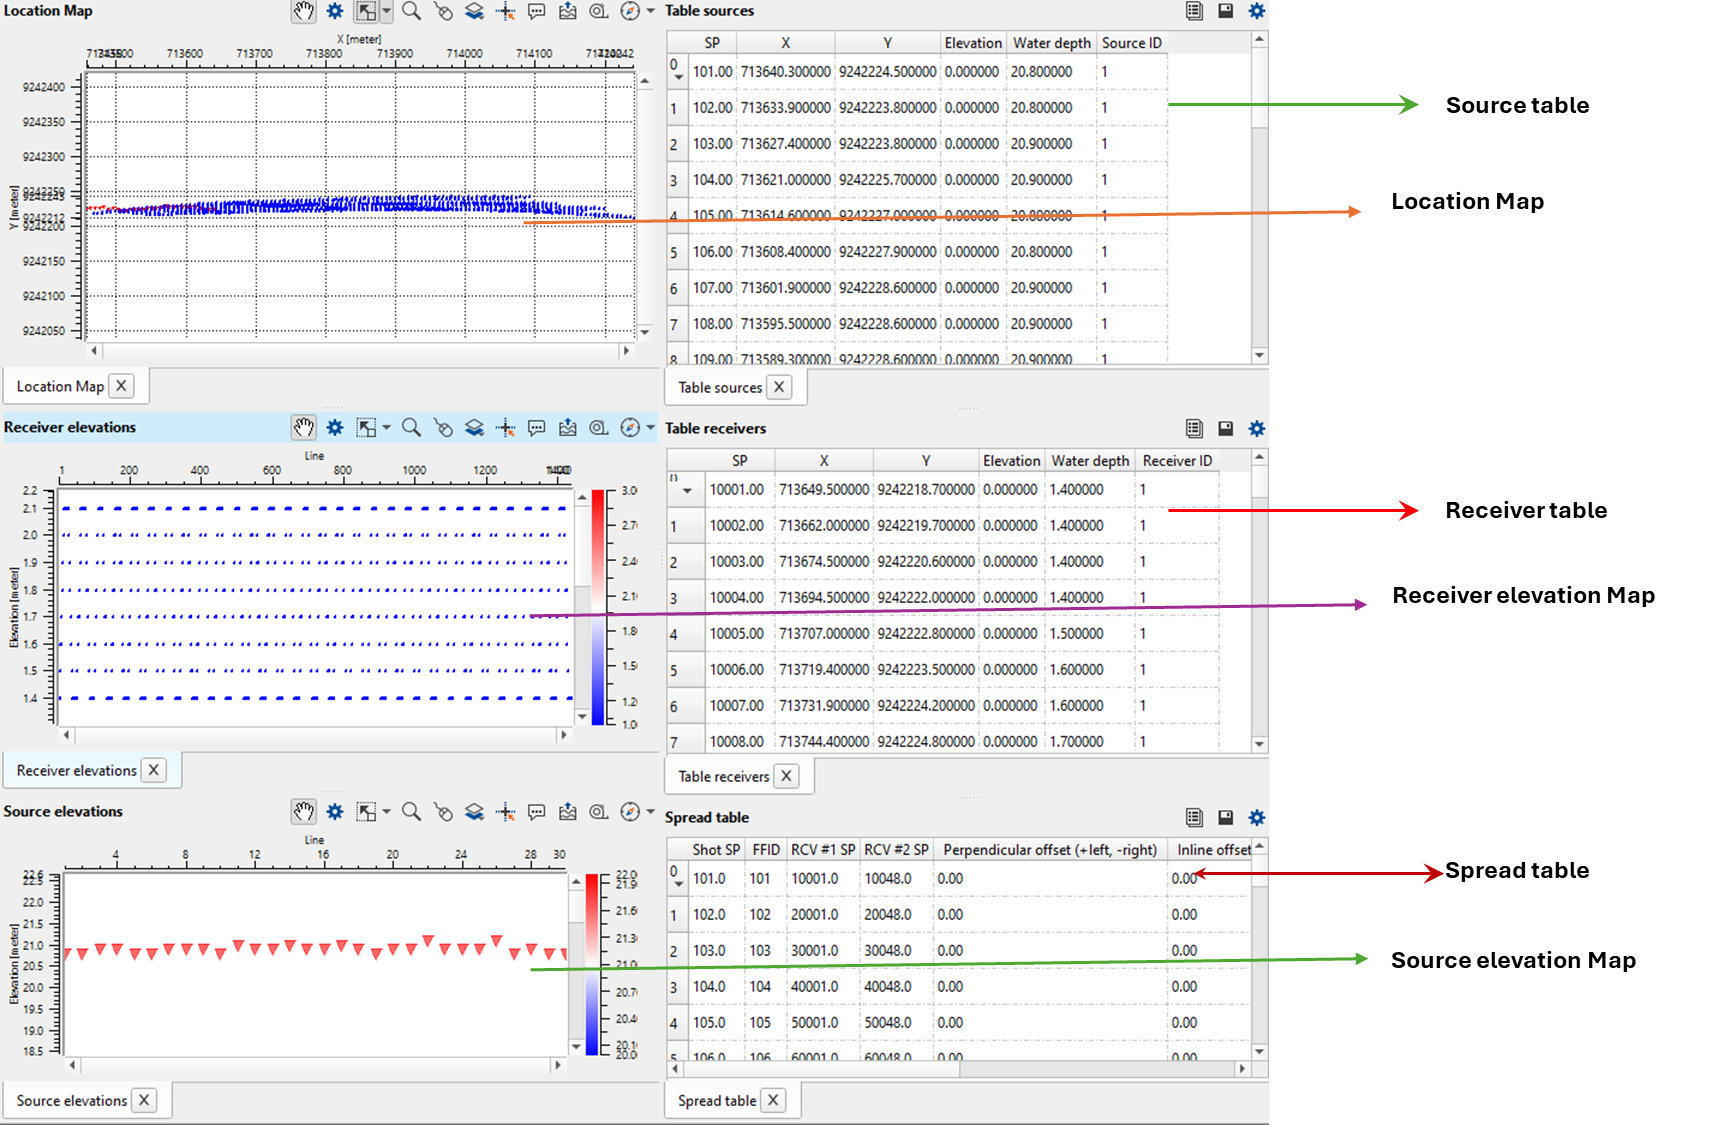Screen dimensions: 1713x1125
Task: Open the annotation comment tool in Location Map toolbar
Action: (x=536, y=12)
